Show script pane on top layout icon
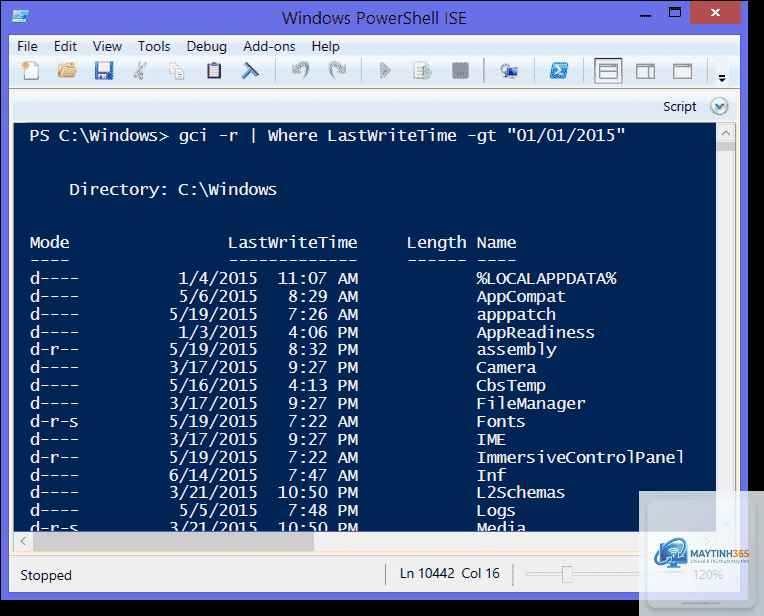Screen dimensions: 764x616 coord(608,71)
